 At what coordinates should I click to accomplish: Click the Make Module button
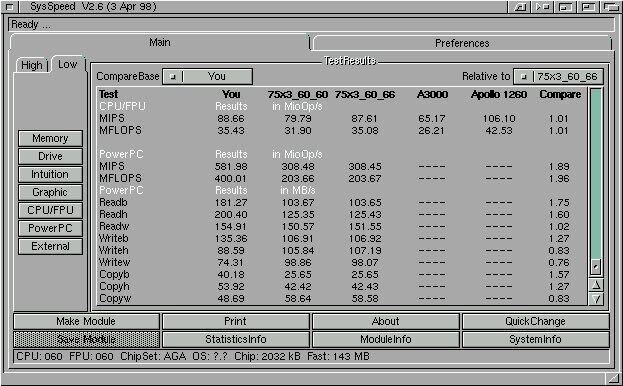pos(86,321)
